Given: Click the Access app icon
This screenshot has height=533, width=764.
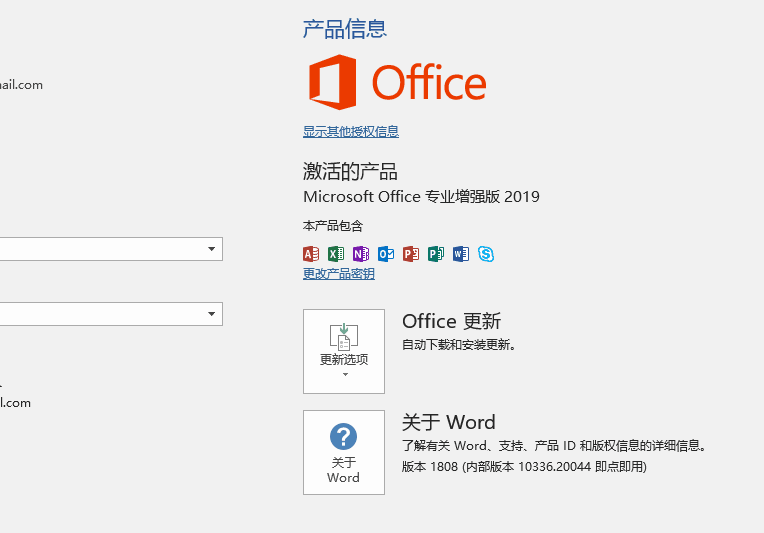Looking at the screenshot, I should tap(311, 254).
